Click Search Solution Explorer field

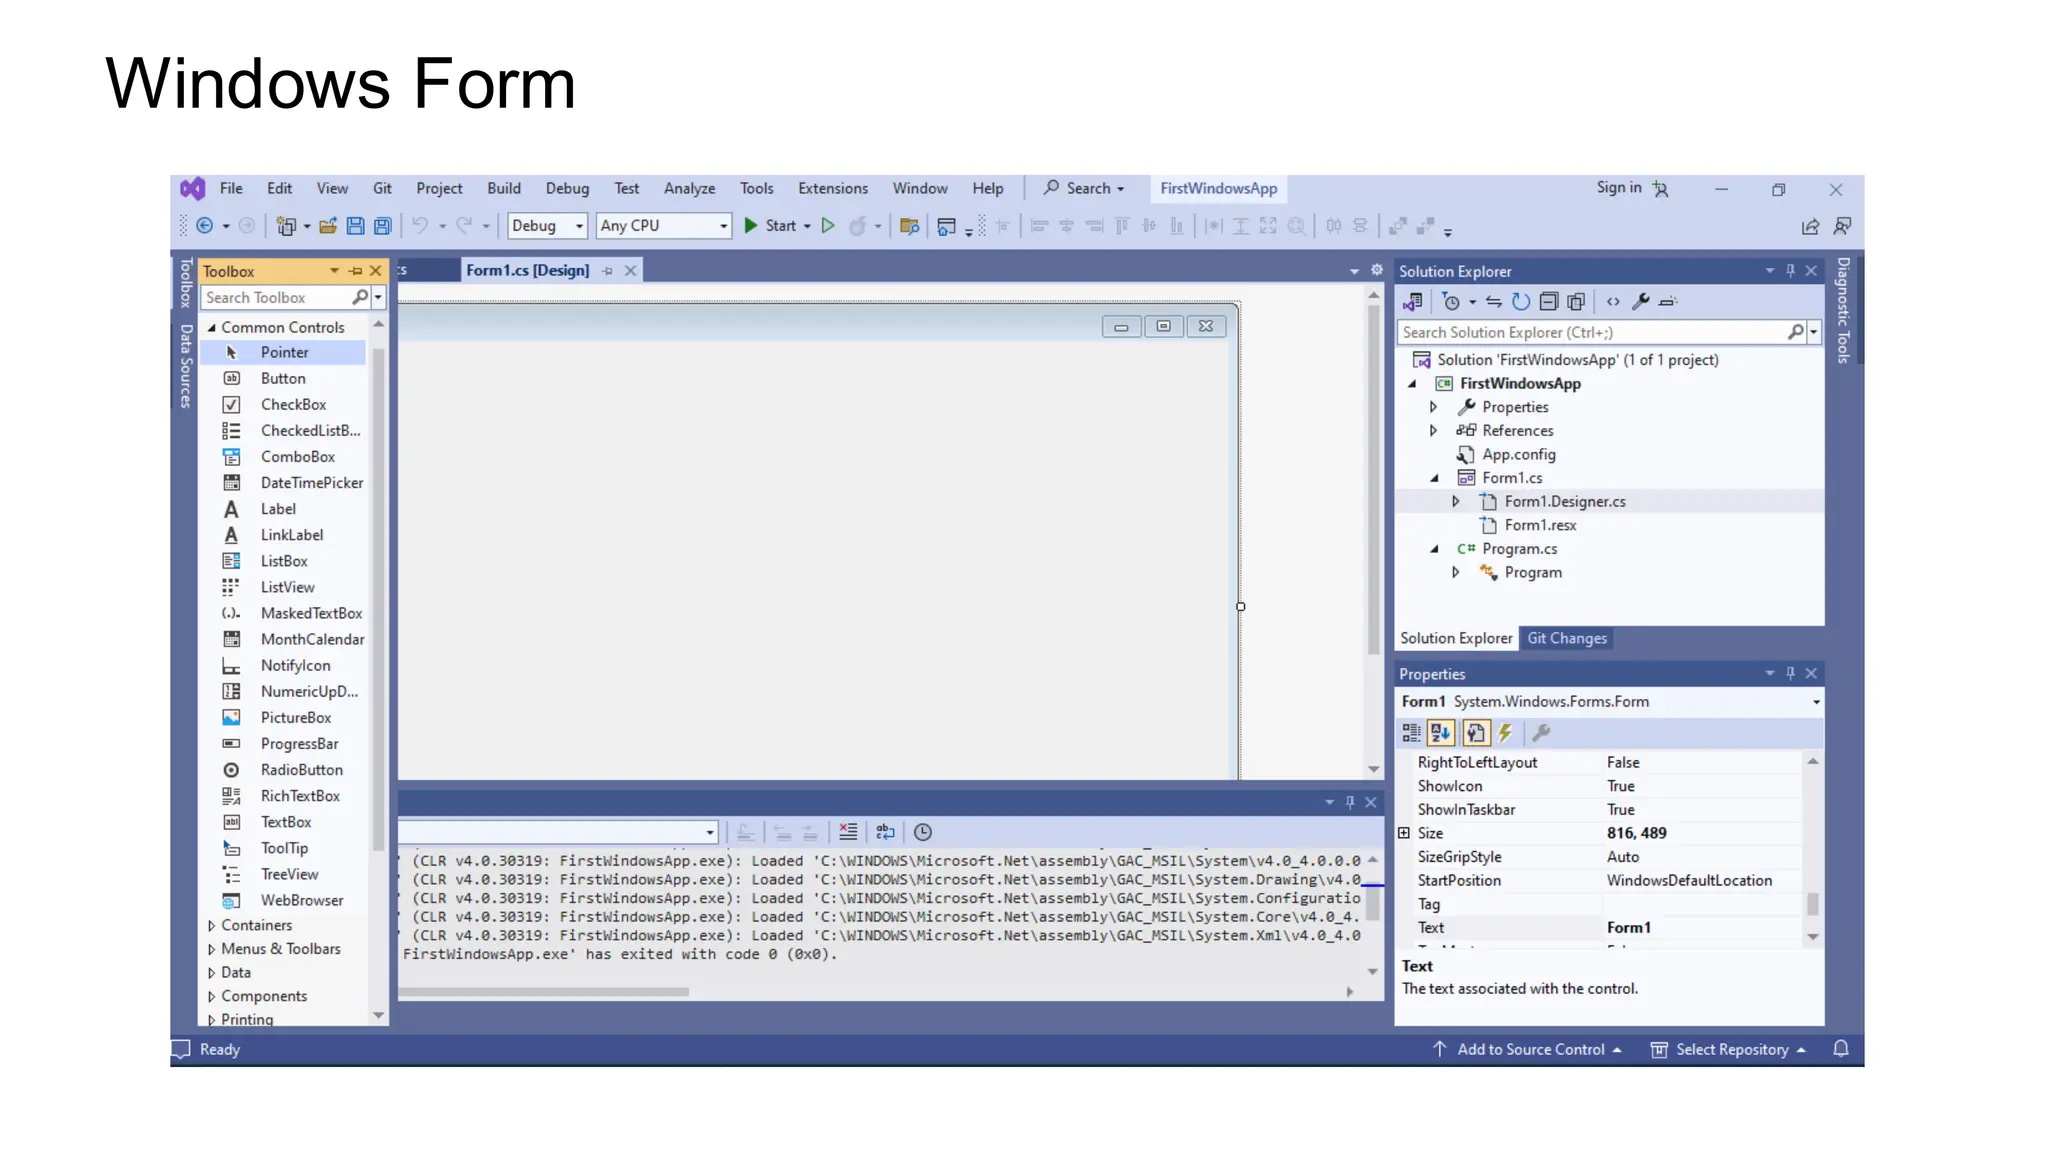pyautogui.click(x=1591, y=332)
